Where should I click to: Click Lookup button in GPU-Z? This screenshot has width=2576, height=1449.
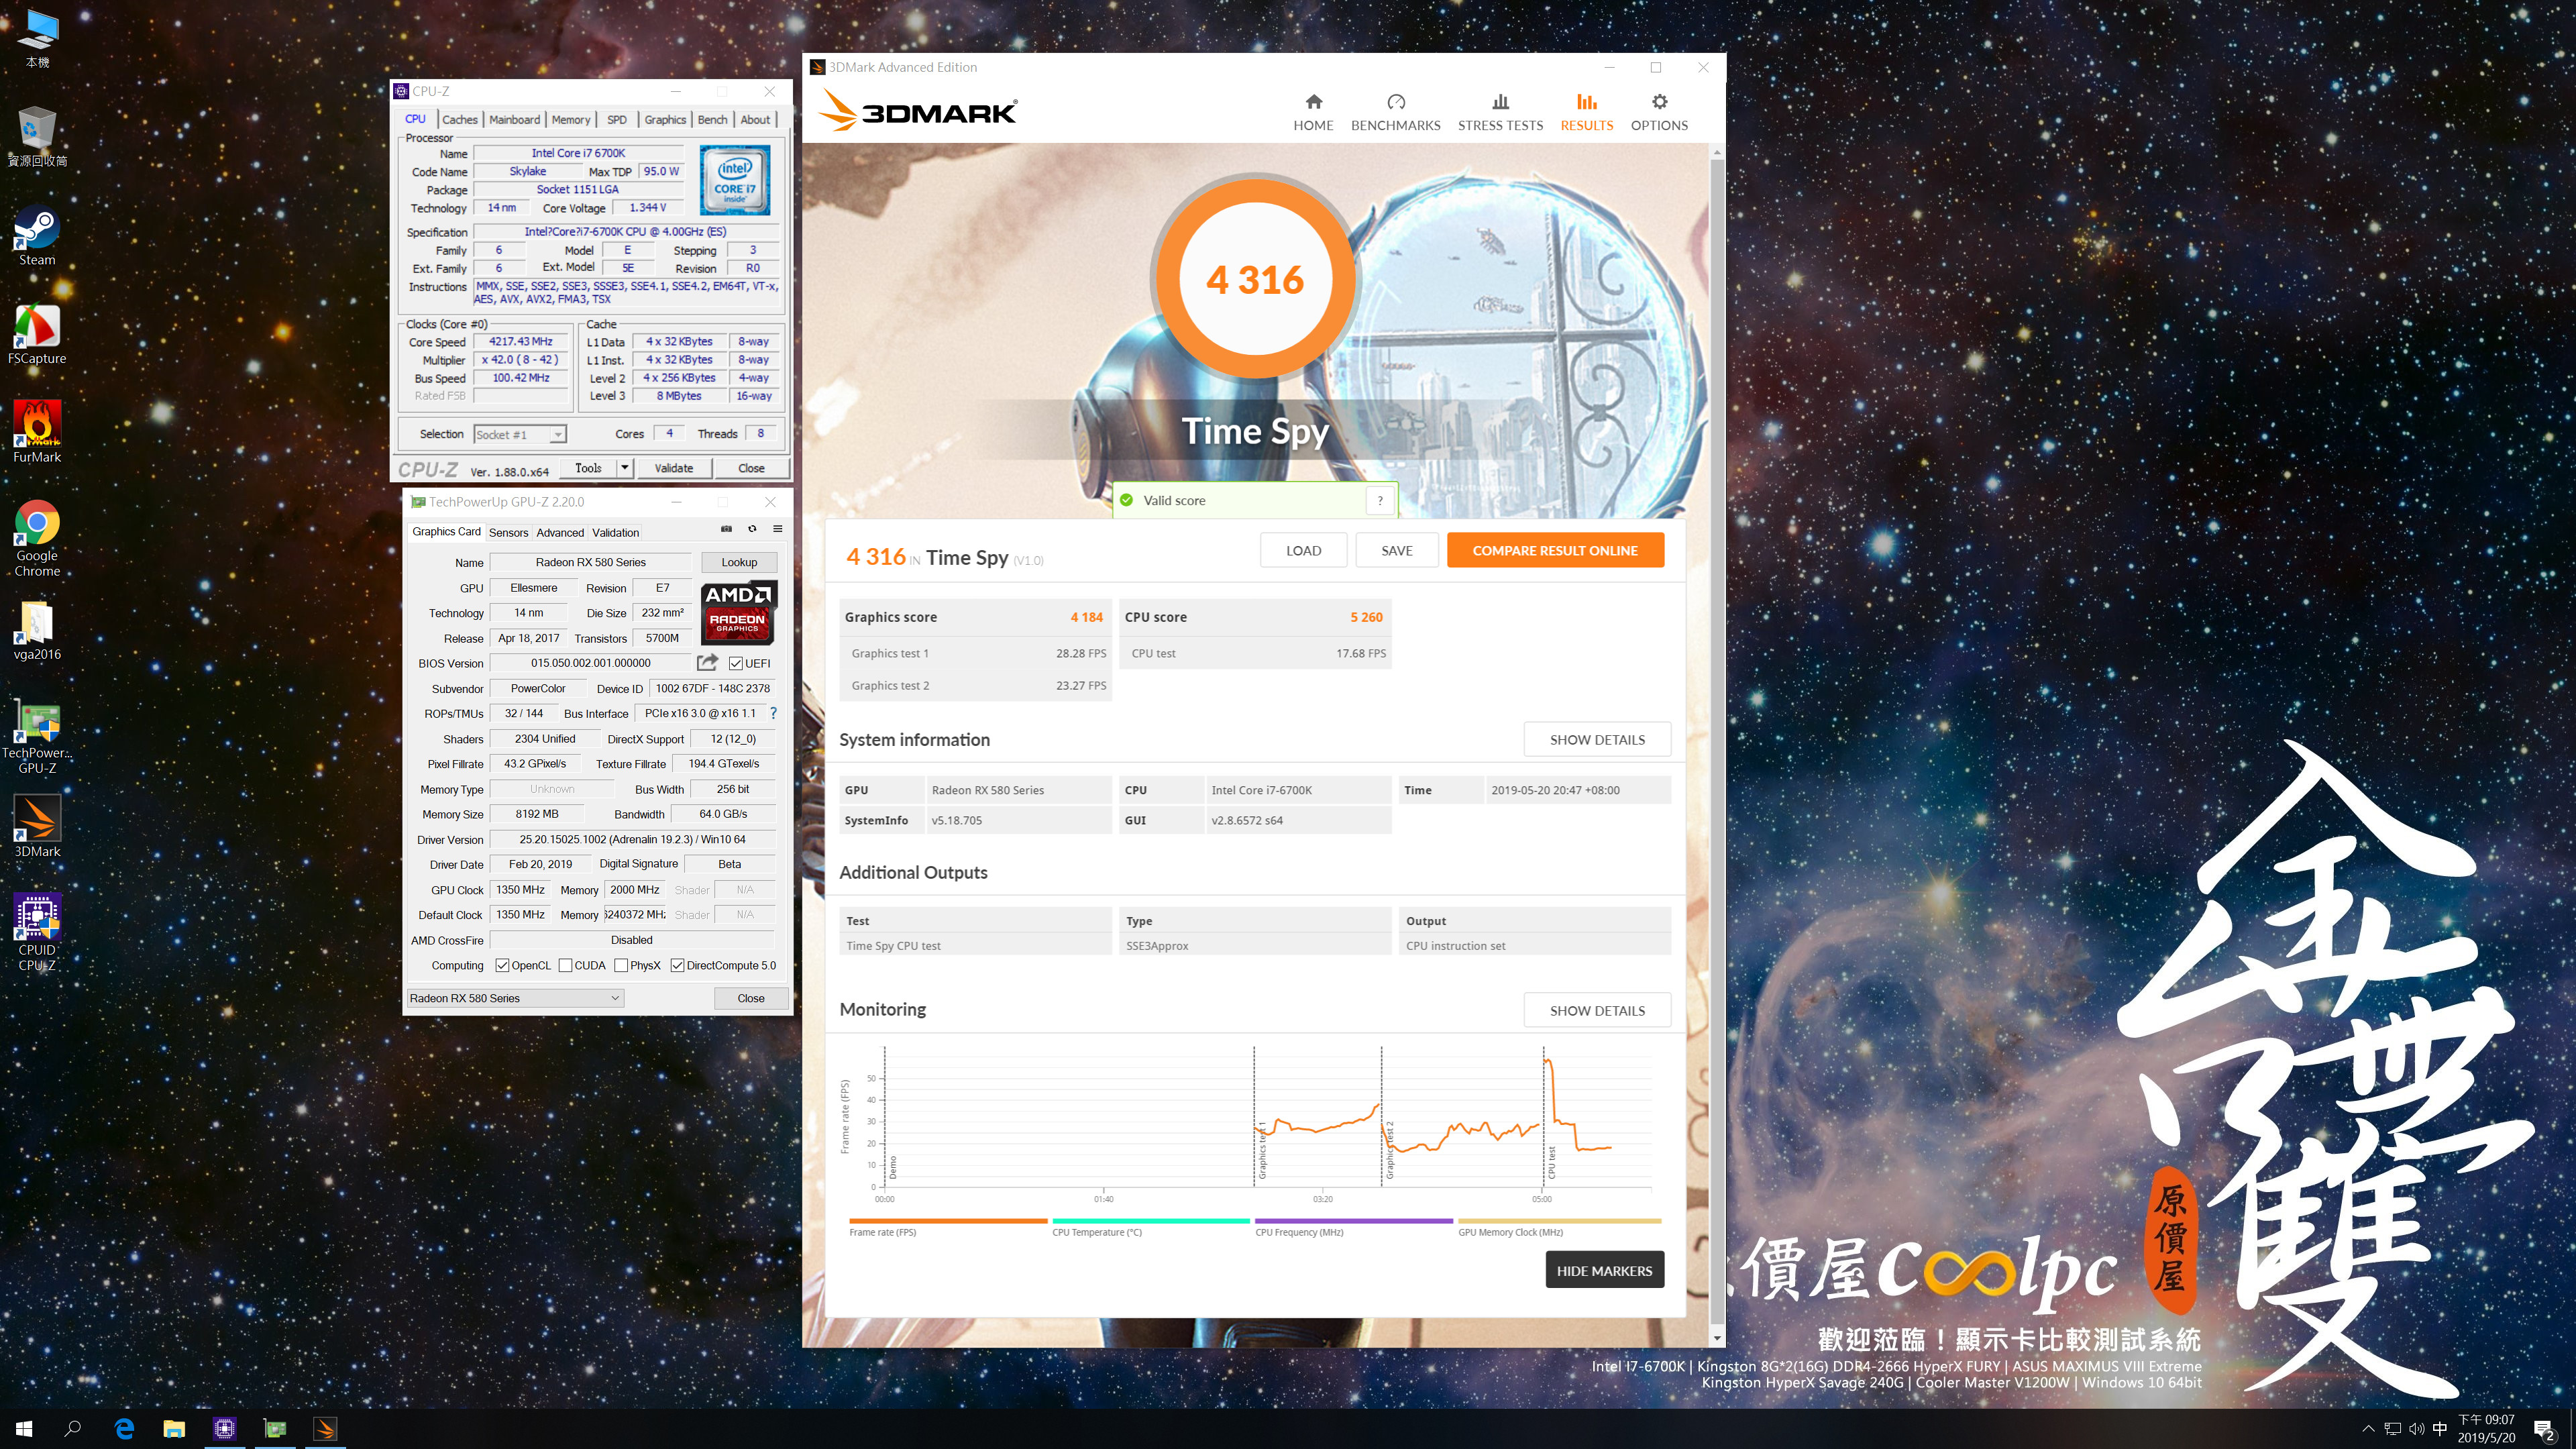point(739,562)
